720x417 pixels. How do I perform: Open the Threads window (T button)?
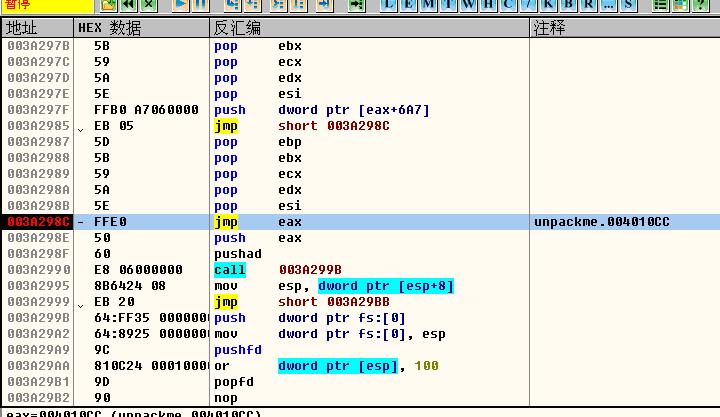point(449,5)
